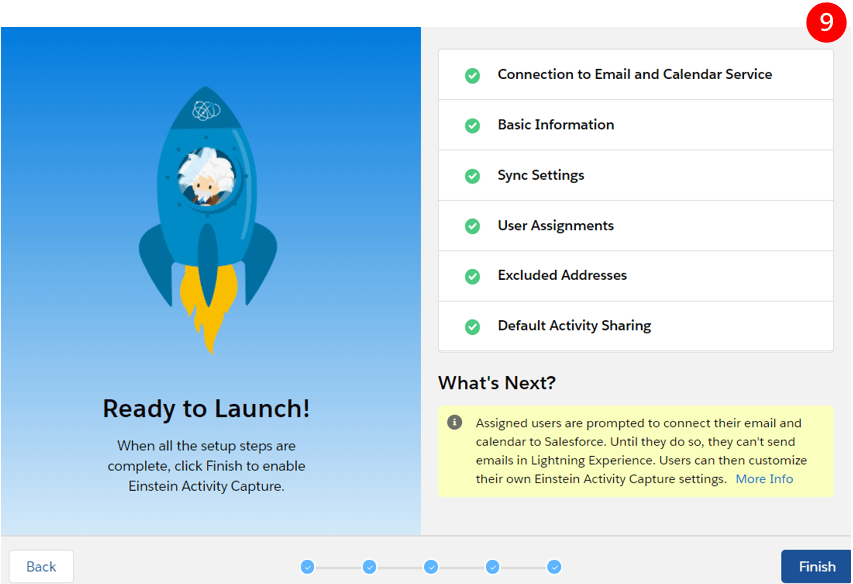The height and width of the screenshot is (584, 853).
Task: Click the last progress step dot
Action: 554,567
